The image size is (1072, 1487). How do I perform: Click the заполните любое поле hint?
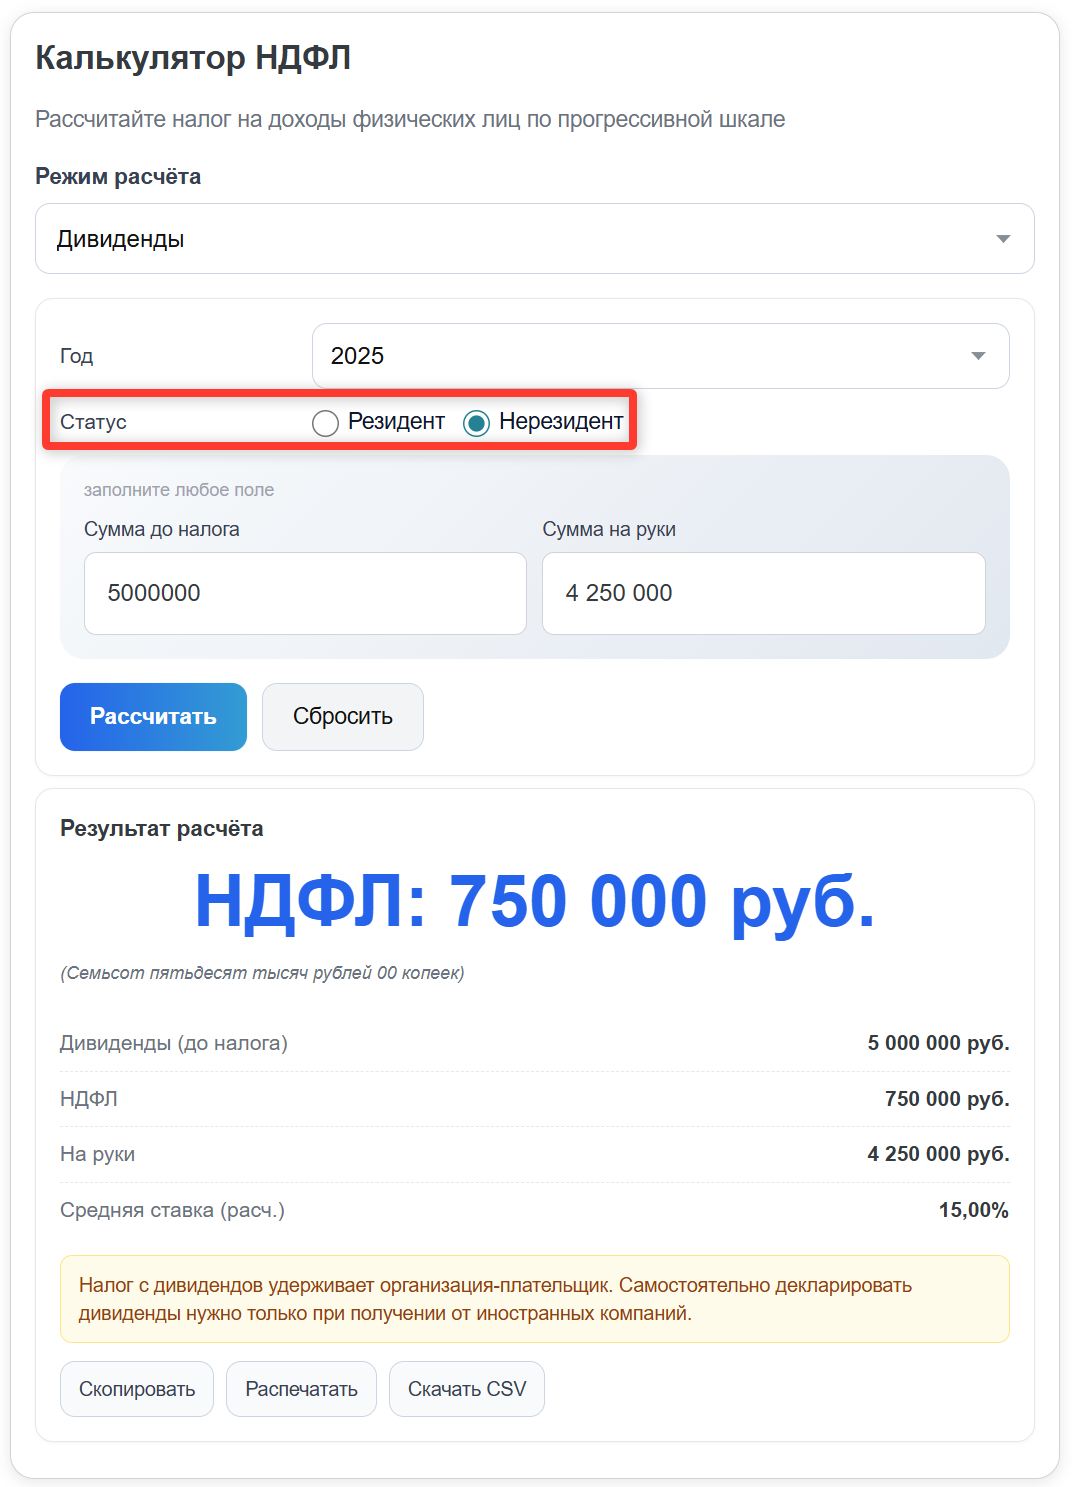[179, 490]
